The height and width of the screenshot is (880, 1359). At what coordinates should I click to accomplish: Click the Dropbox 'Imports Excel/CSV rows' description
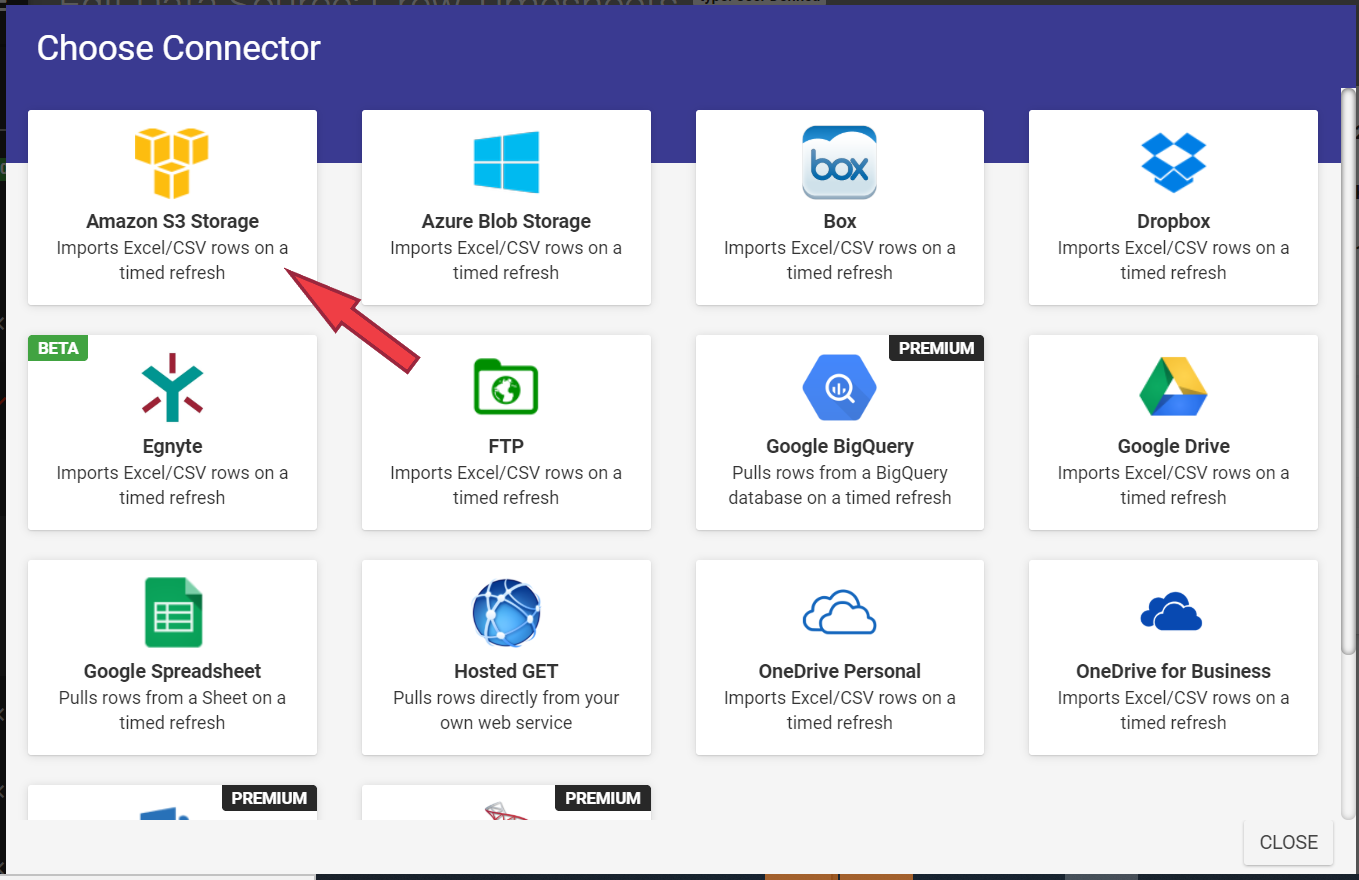[x=1173, y=260]
